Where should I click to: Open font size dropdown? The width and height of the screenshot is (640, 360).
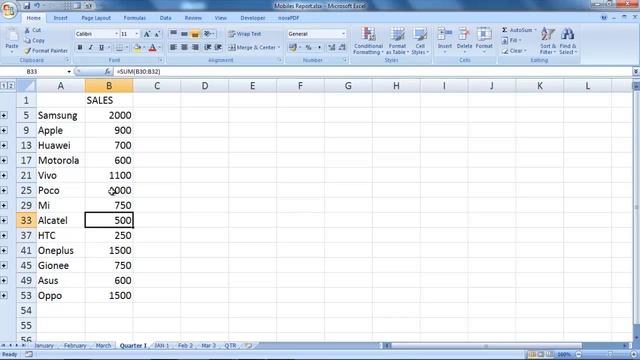pos(137,34)
